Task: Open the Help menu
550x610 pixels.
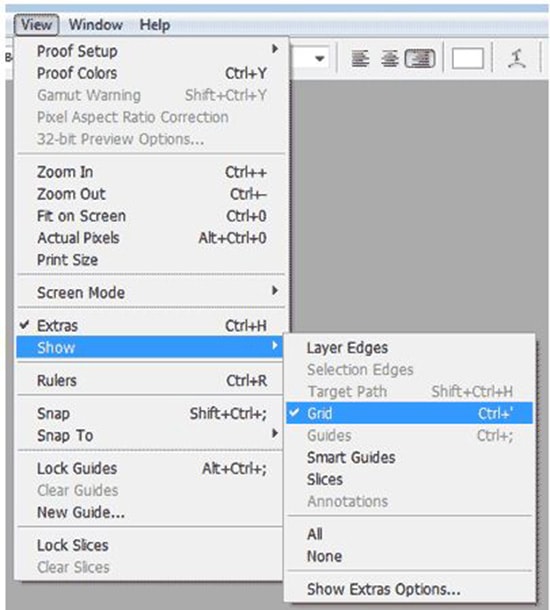Action: 155,25
